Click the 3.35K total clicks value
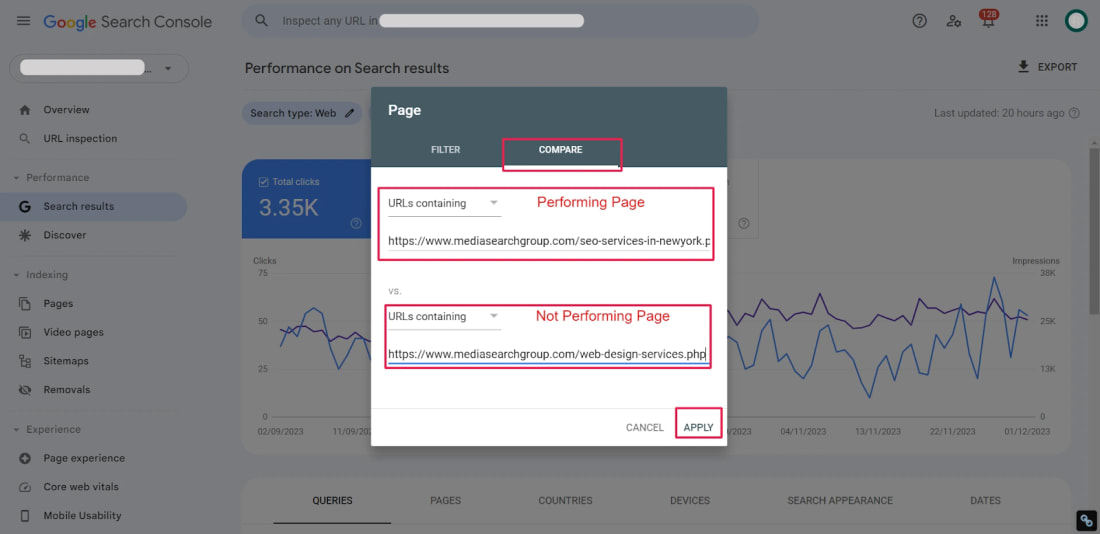Viewport: 1100px width, 534px height. click(x=289, y=208)
